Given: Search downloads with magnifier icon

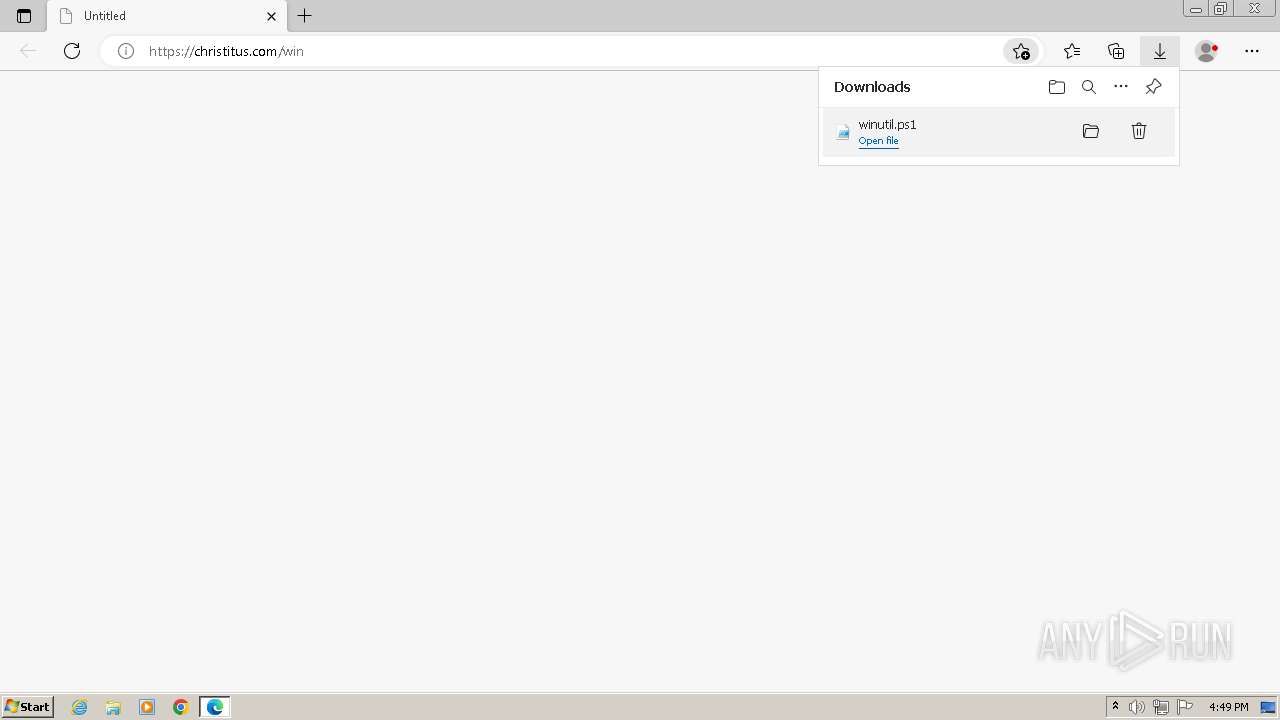Looking at the screenshot, I should click(x=1089, y=87).
